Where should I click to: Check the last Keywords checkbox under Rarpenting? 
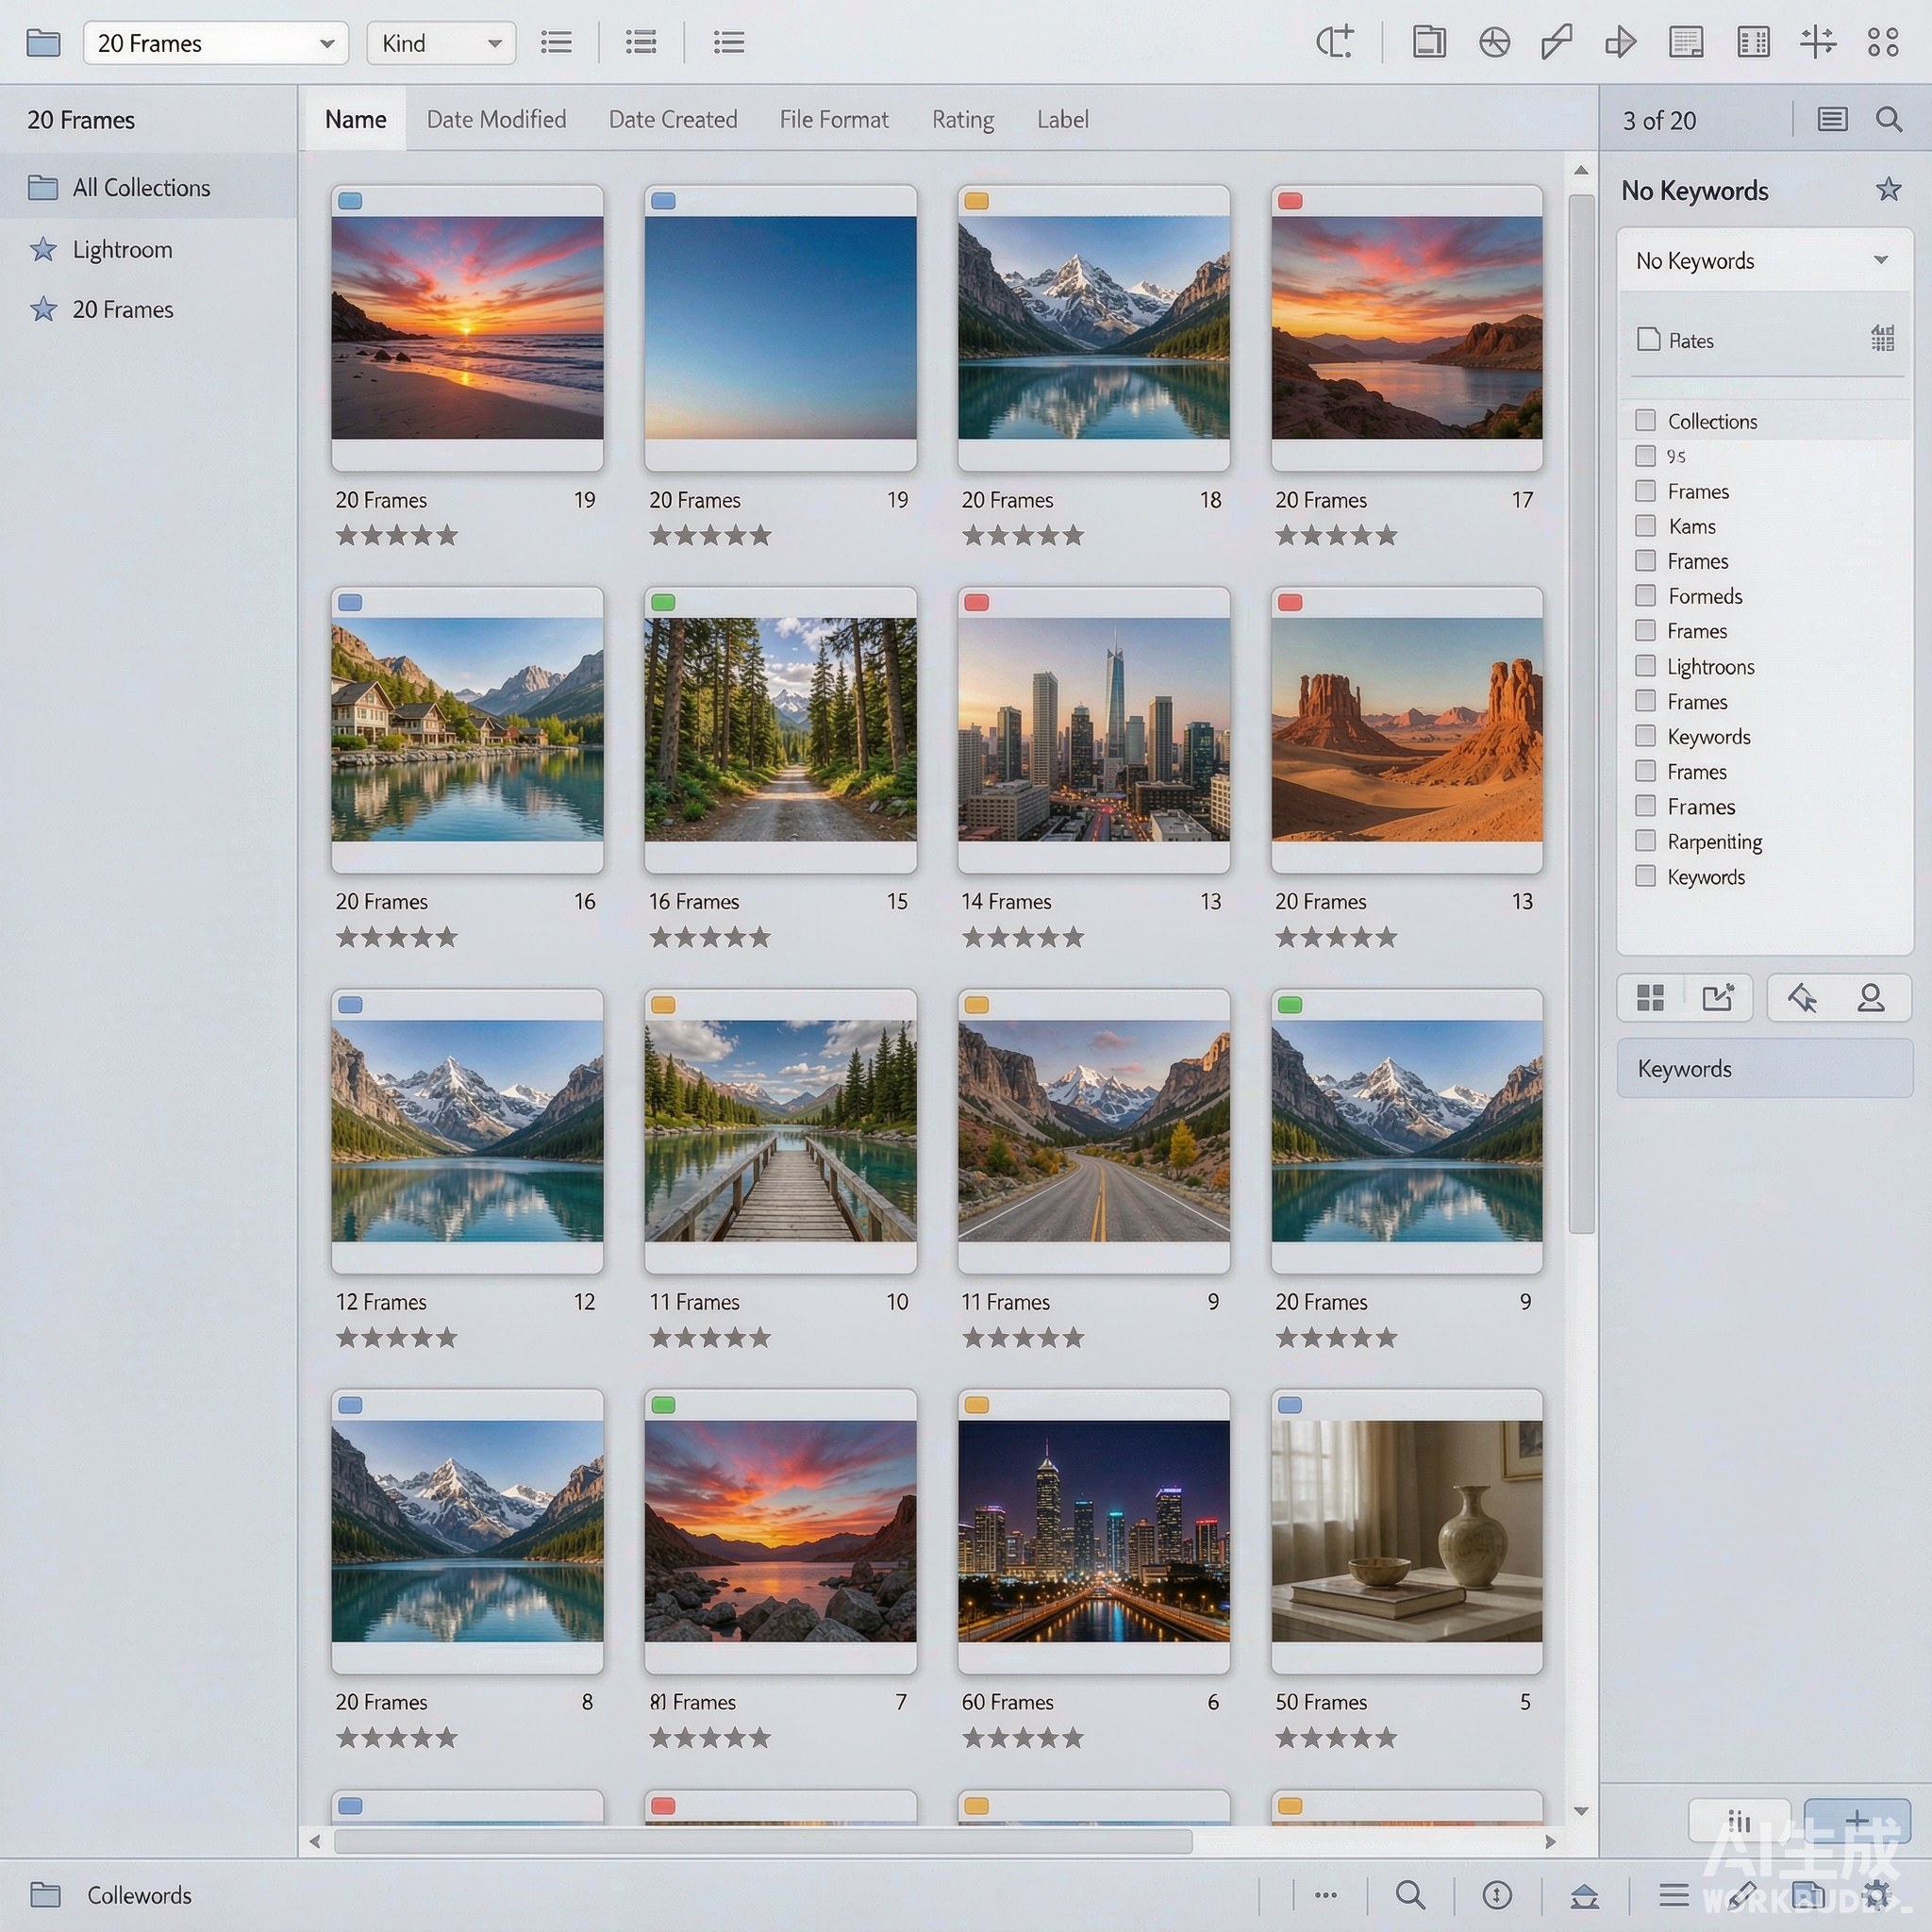pos(1645,876)
